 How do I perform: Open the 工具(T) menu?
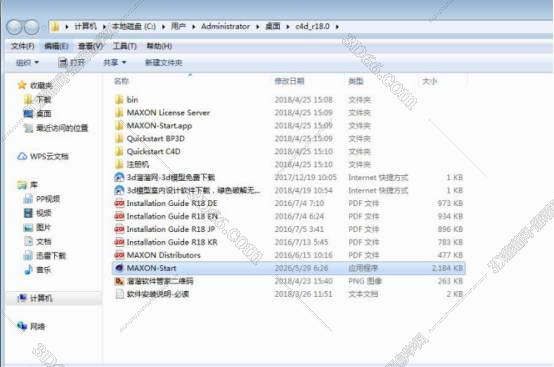(125, 46)
